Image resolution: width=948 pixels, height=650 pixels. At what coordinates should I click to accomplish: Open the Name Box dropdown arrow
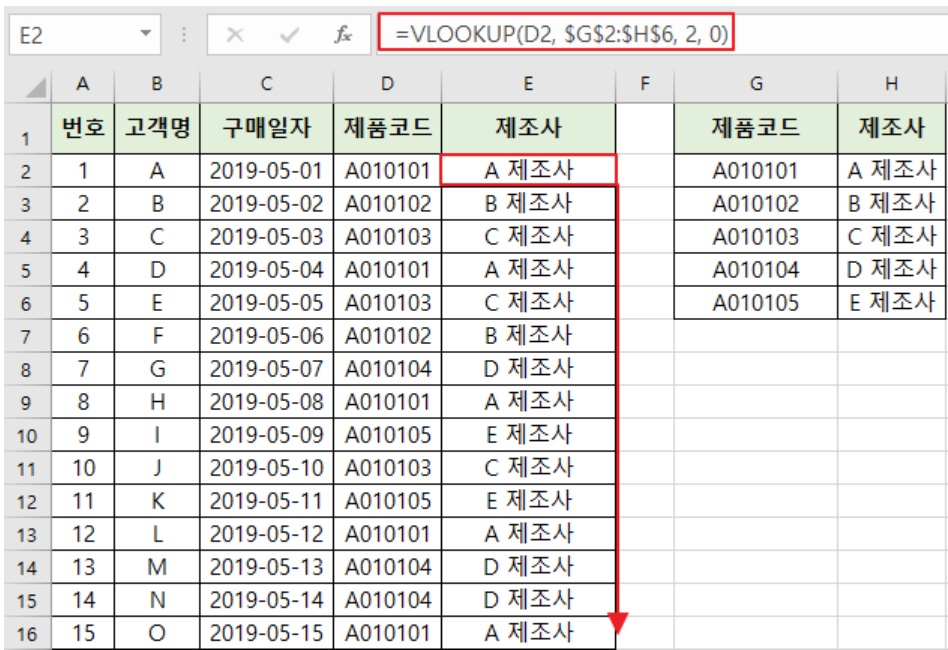[x=146, y=33]
